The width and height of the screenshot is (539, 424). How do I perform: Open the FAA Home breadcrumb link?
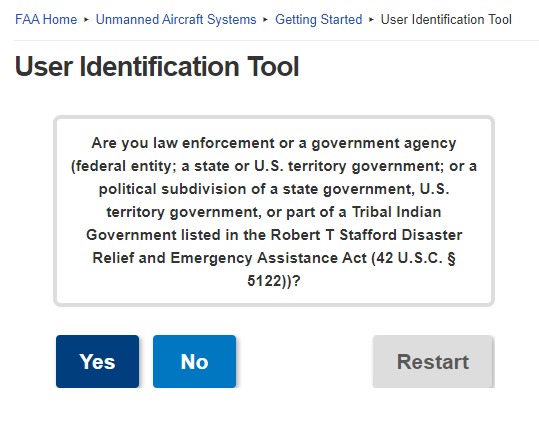pyautogui.click(x=46, y=19)
